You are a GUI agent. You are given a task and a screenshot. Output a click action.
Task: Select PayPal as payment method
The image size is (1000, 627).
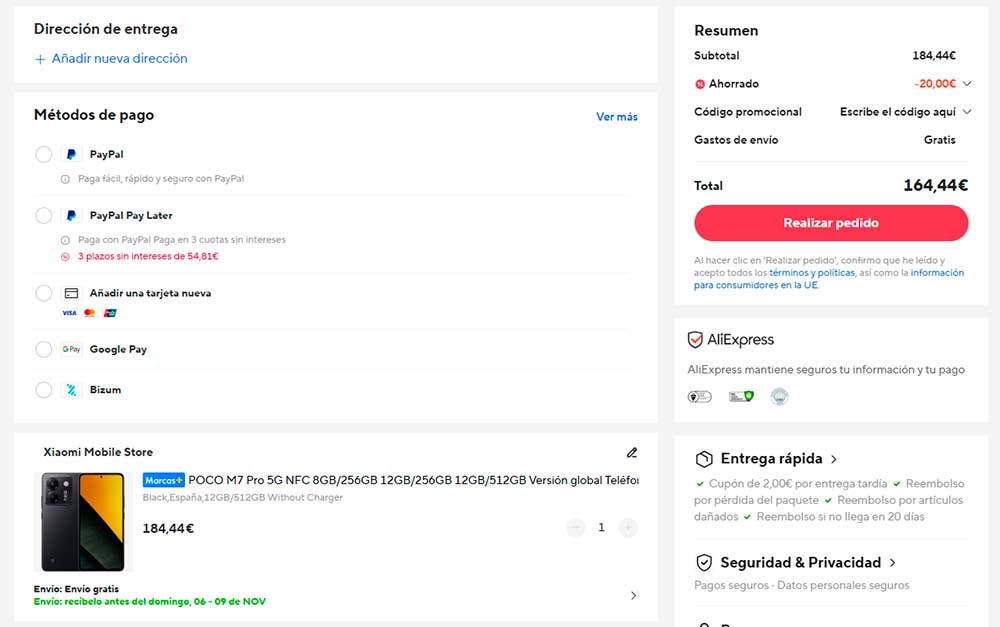pyautogui.click(x=43, y=155)
